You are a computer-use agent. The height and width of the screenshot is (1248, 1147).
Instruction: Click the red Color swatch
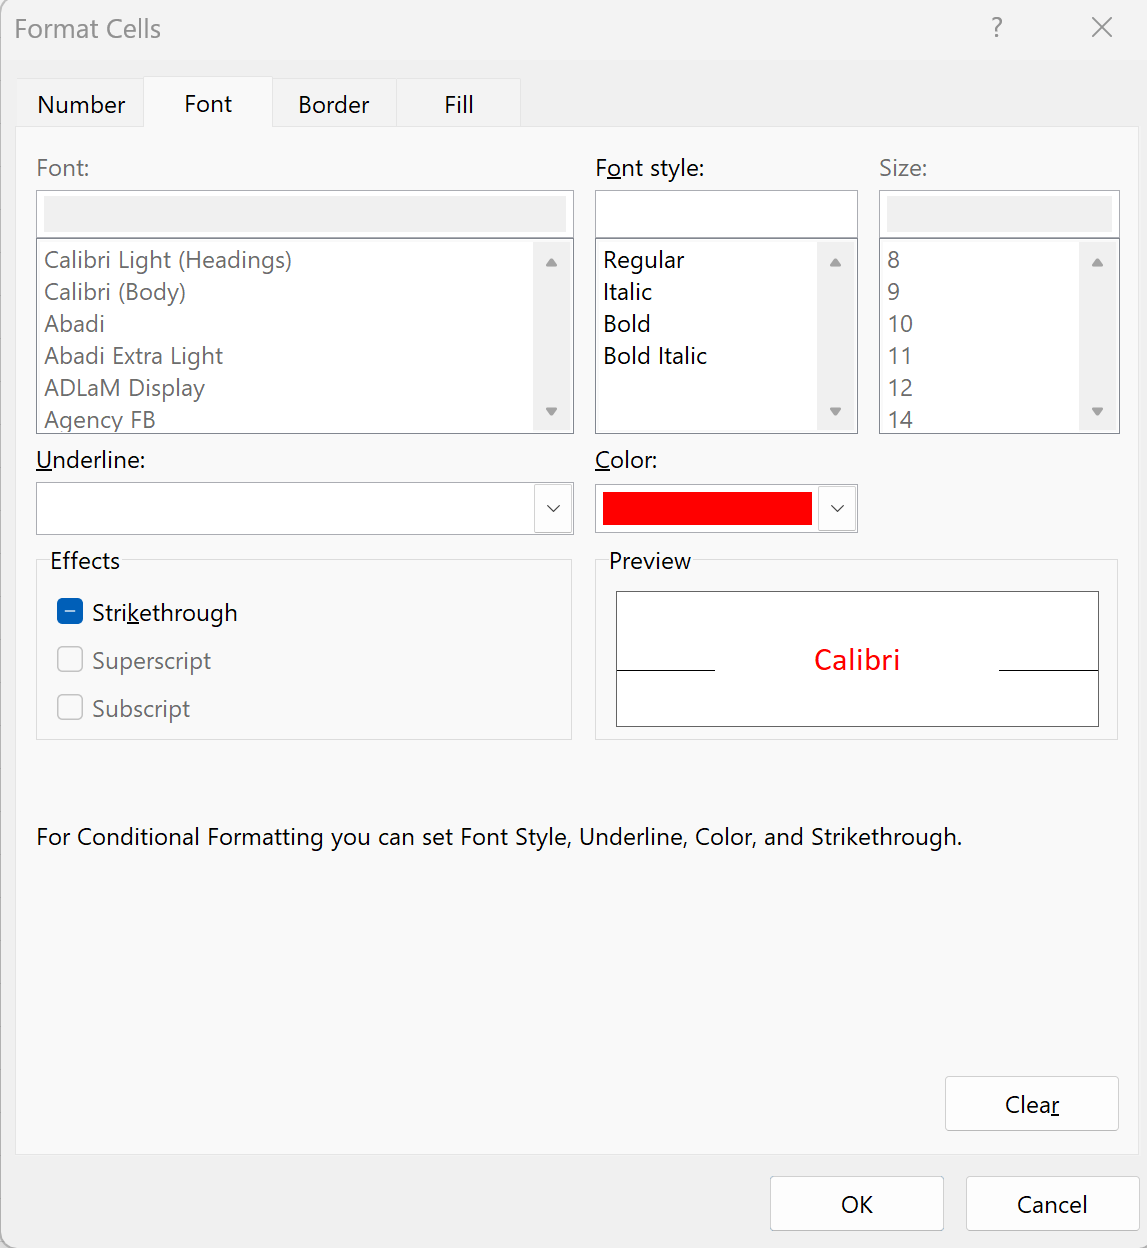coord(707,508)
